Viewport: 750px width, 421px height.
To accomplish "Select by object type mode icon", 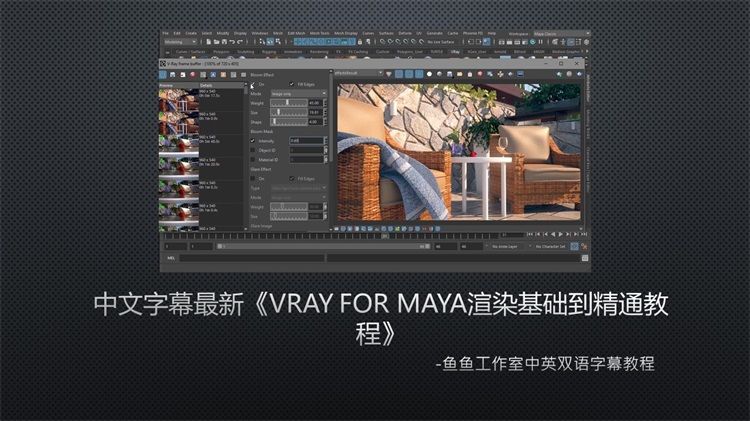I will point(270,42).
